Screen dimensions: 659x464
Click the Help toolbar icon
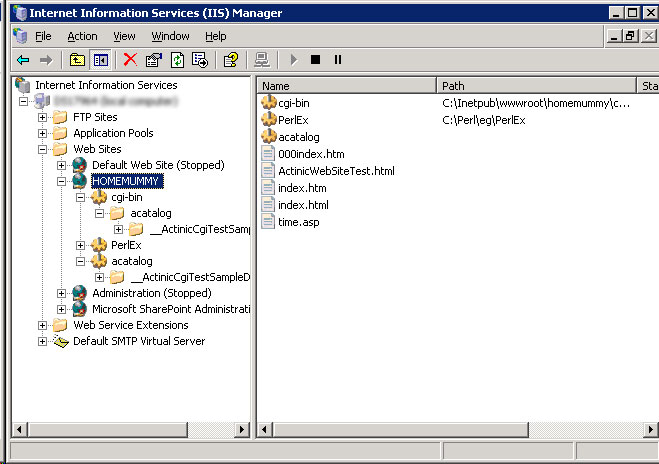[x=230, y=60]
